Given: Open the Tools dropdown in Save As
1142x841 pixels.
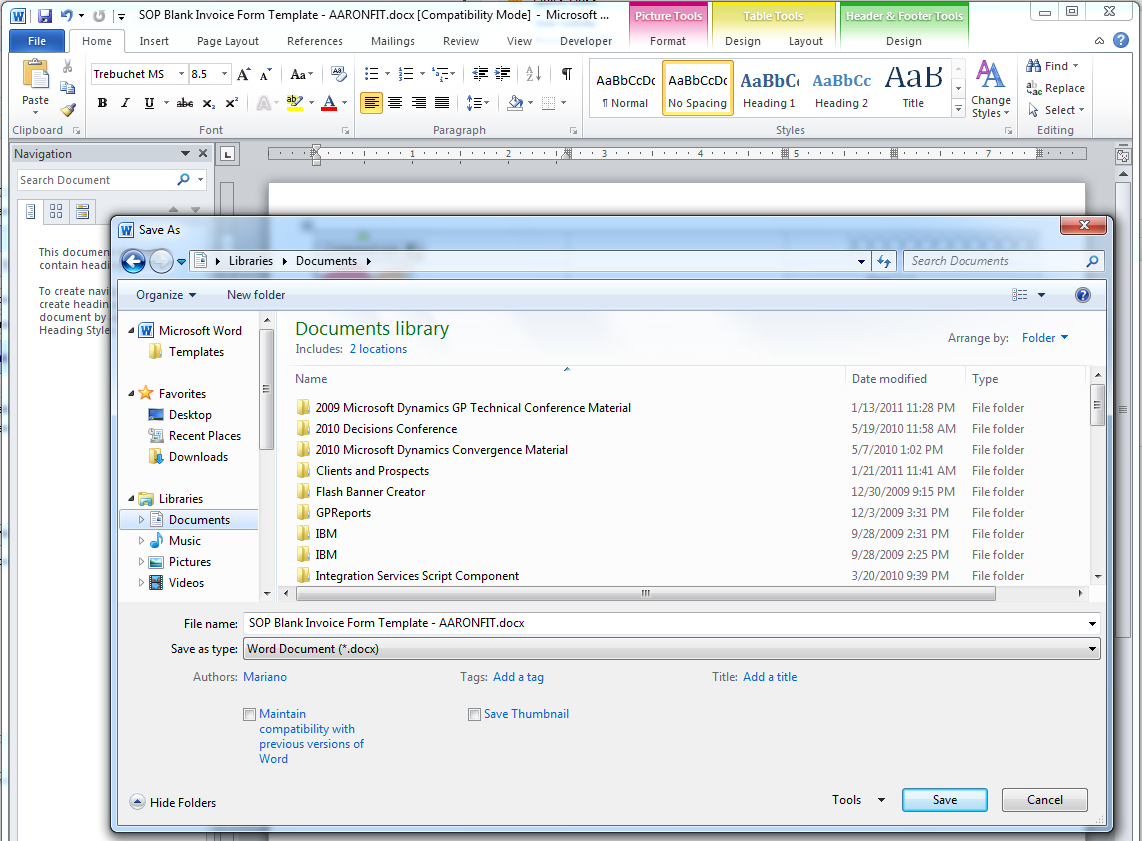Looking at the screenshot, I should (859, 799).
